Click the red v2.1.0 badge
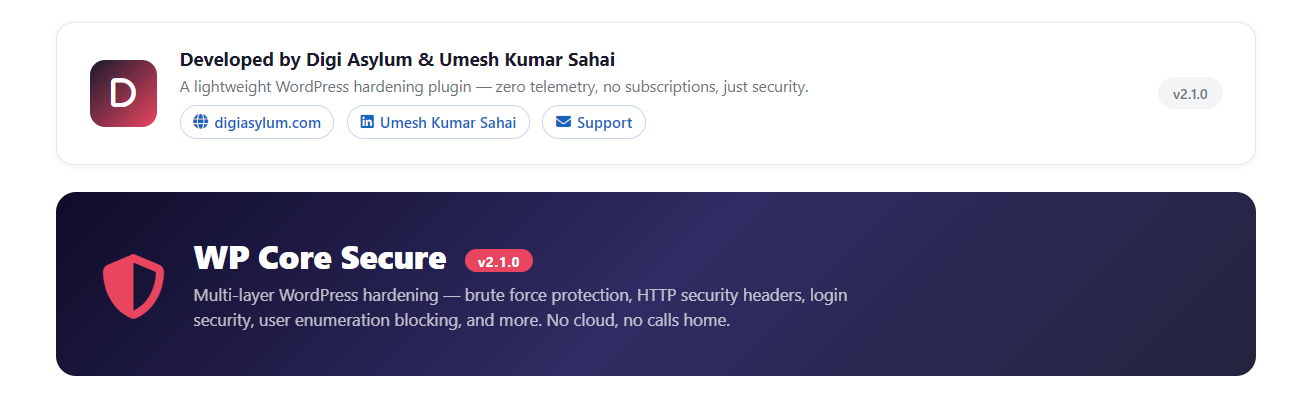Image resolution: width=1309 pixels, height=404 pixels. [498, 261]
